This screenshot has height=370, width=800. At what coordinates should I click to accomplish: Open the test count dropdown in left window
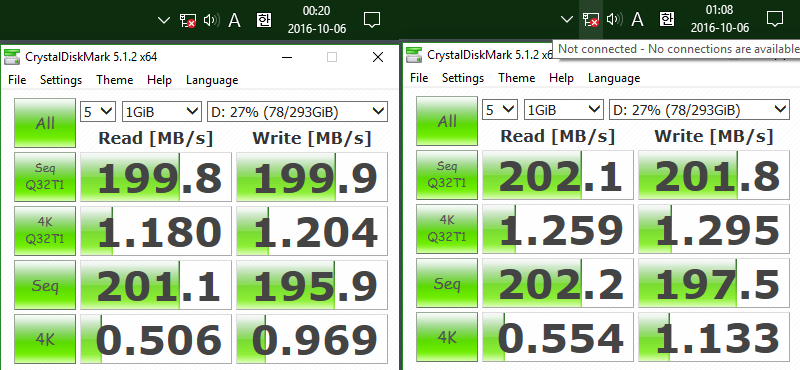97,112
